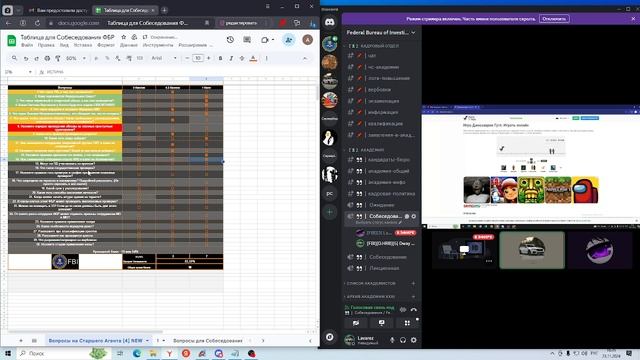Expand the Архив академии category

(371, 297)
